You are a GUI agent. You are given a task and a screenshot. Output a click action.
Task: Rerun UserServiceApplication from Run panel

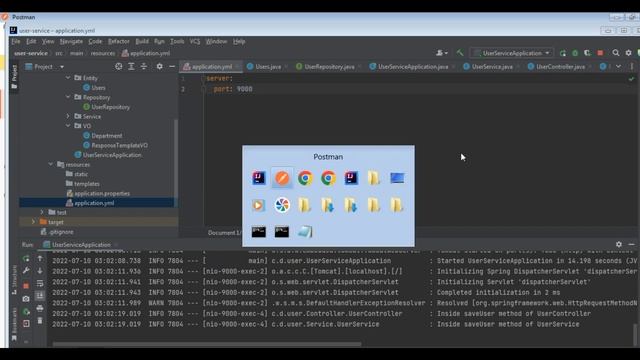(x=26, y=258)
